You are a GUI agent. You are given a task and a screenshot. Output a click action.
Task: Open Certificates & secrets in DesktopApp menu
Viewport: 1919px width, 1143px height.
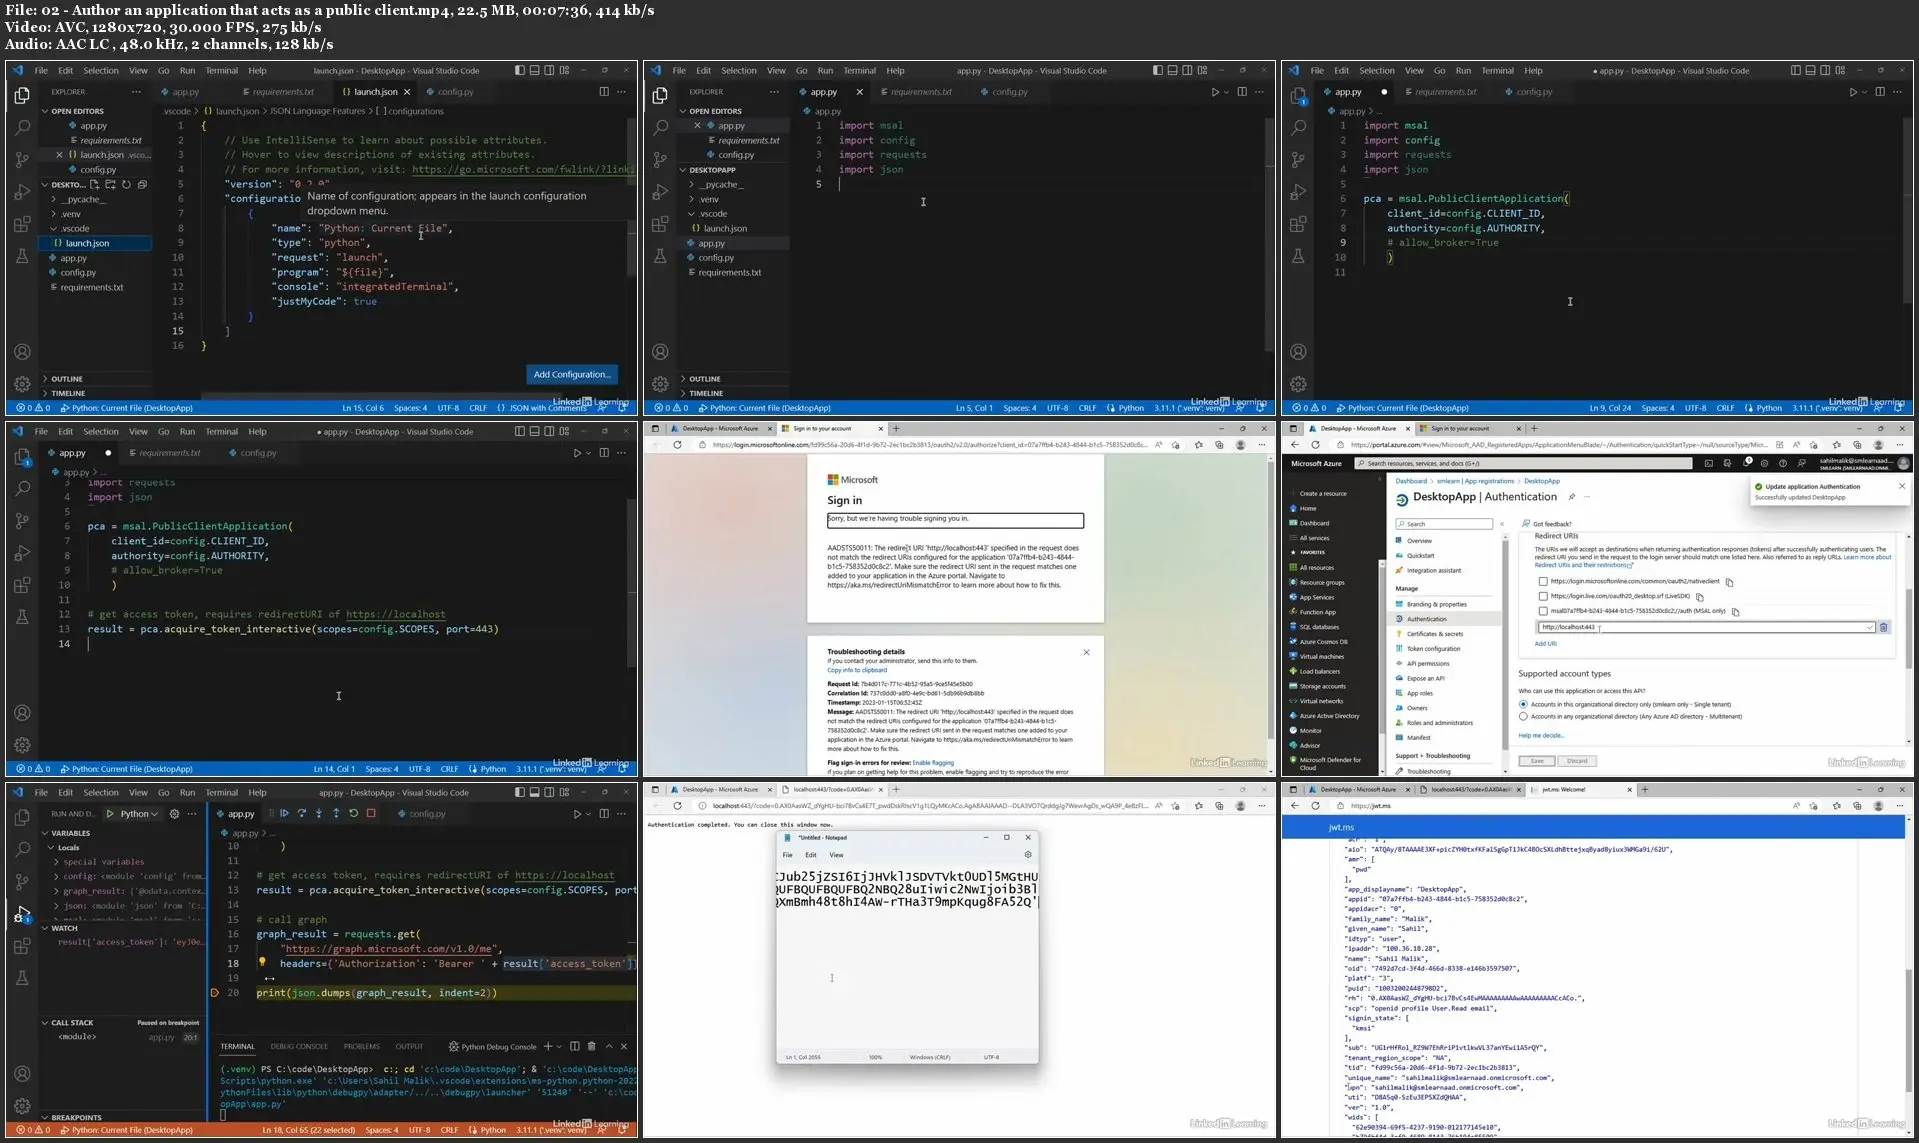click(x=1434, y=634)
